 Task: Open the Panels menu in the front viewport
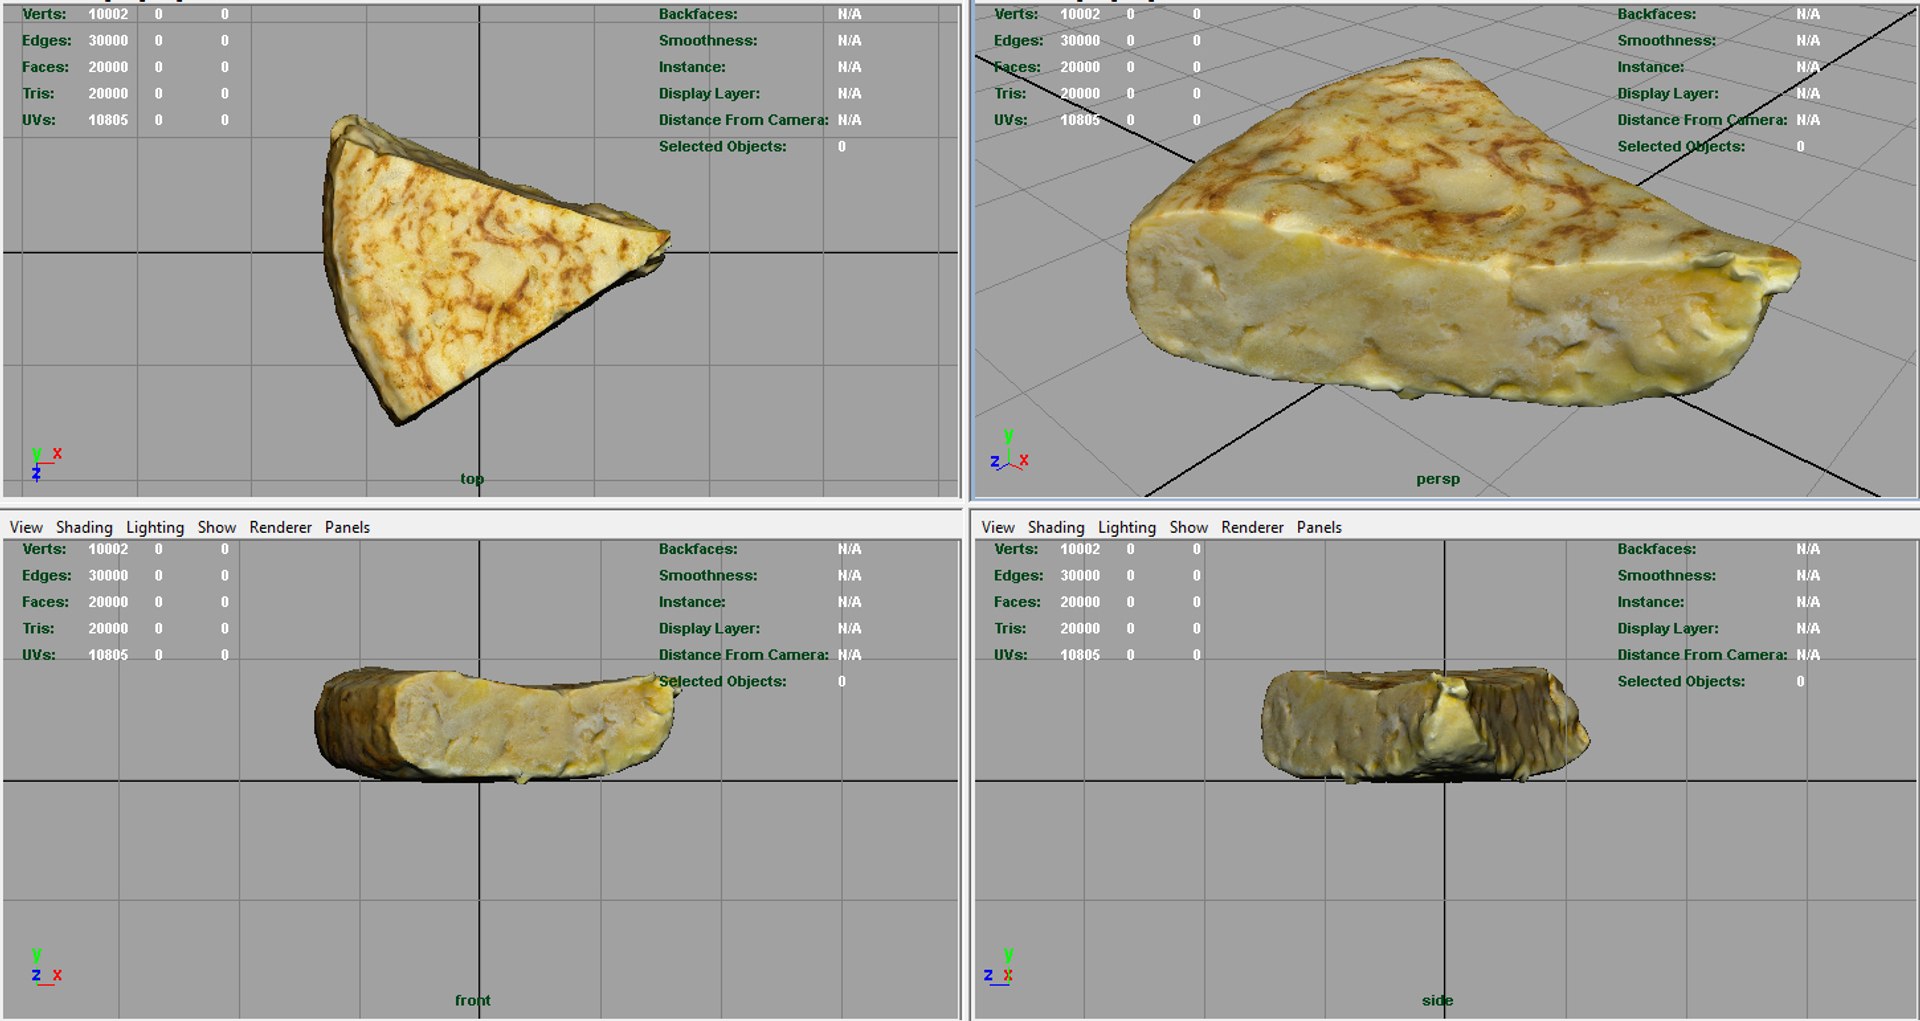tap(347, 527)
